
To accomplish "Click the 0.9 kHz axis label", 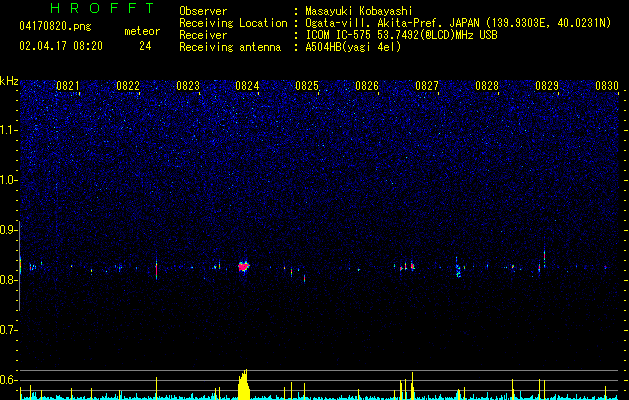I will coord(9,230).
